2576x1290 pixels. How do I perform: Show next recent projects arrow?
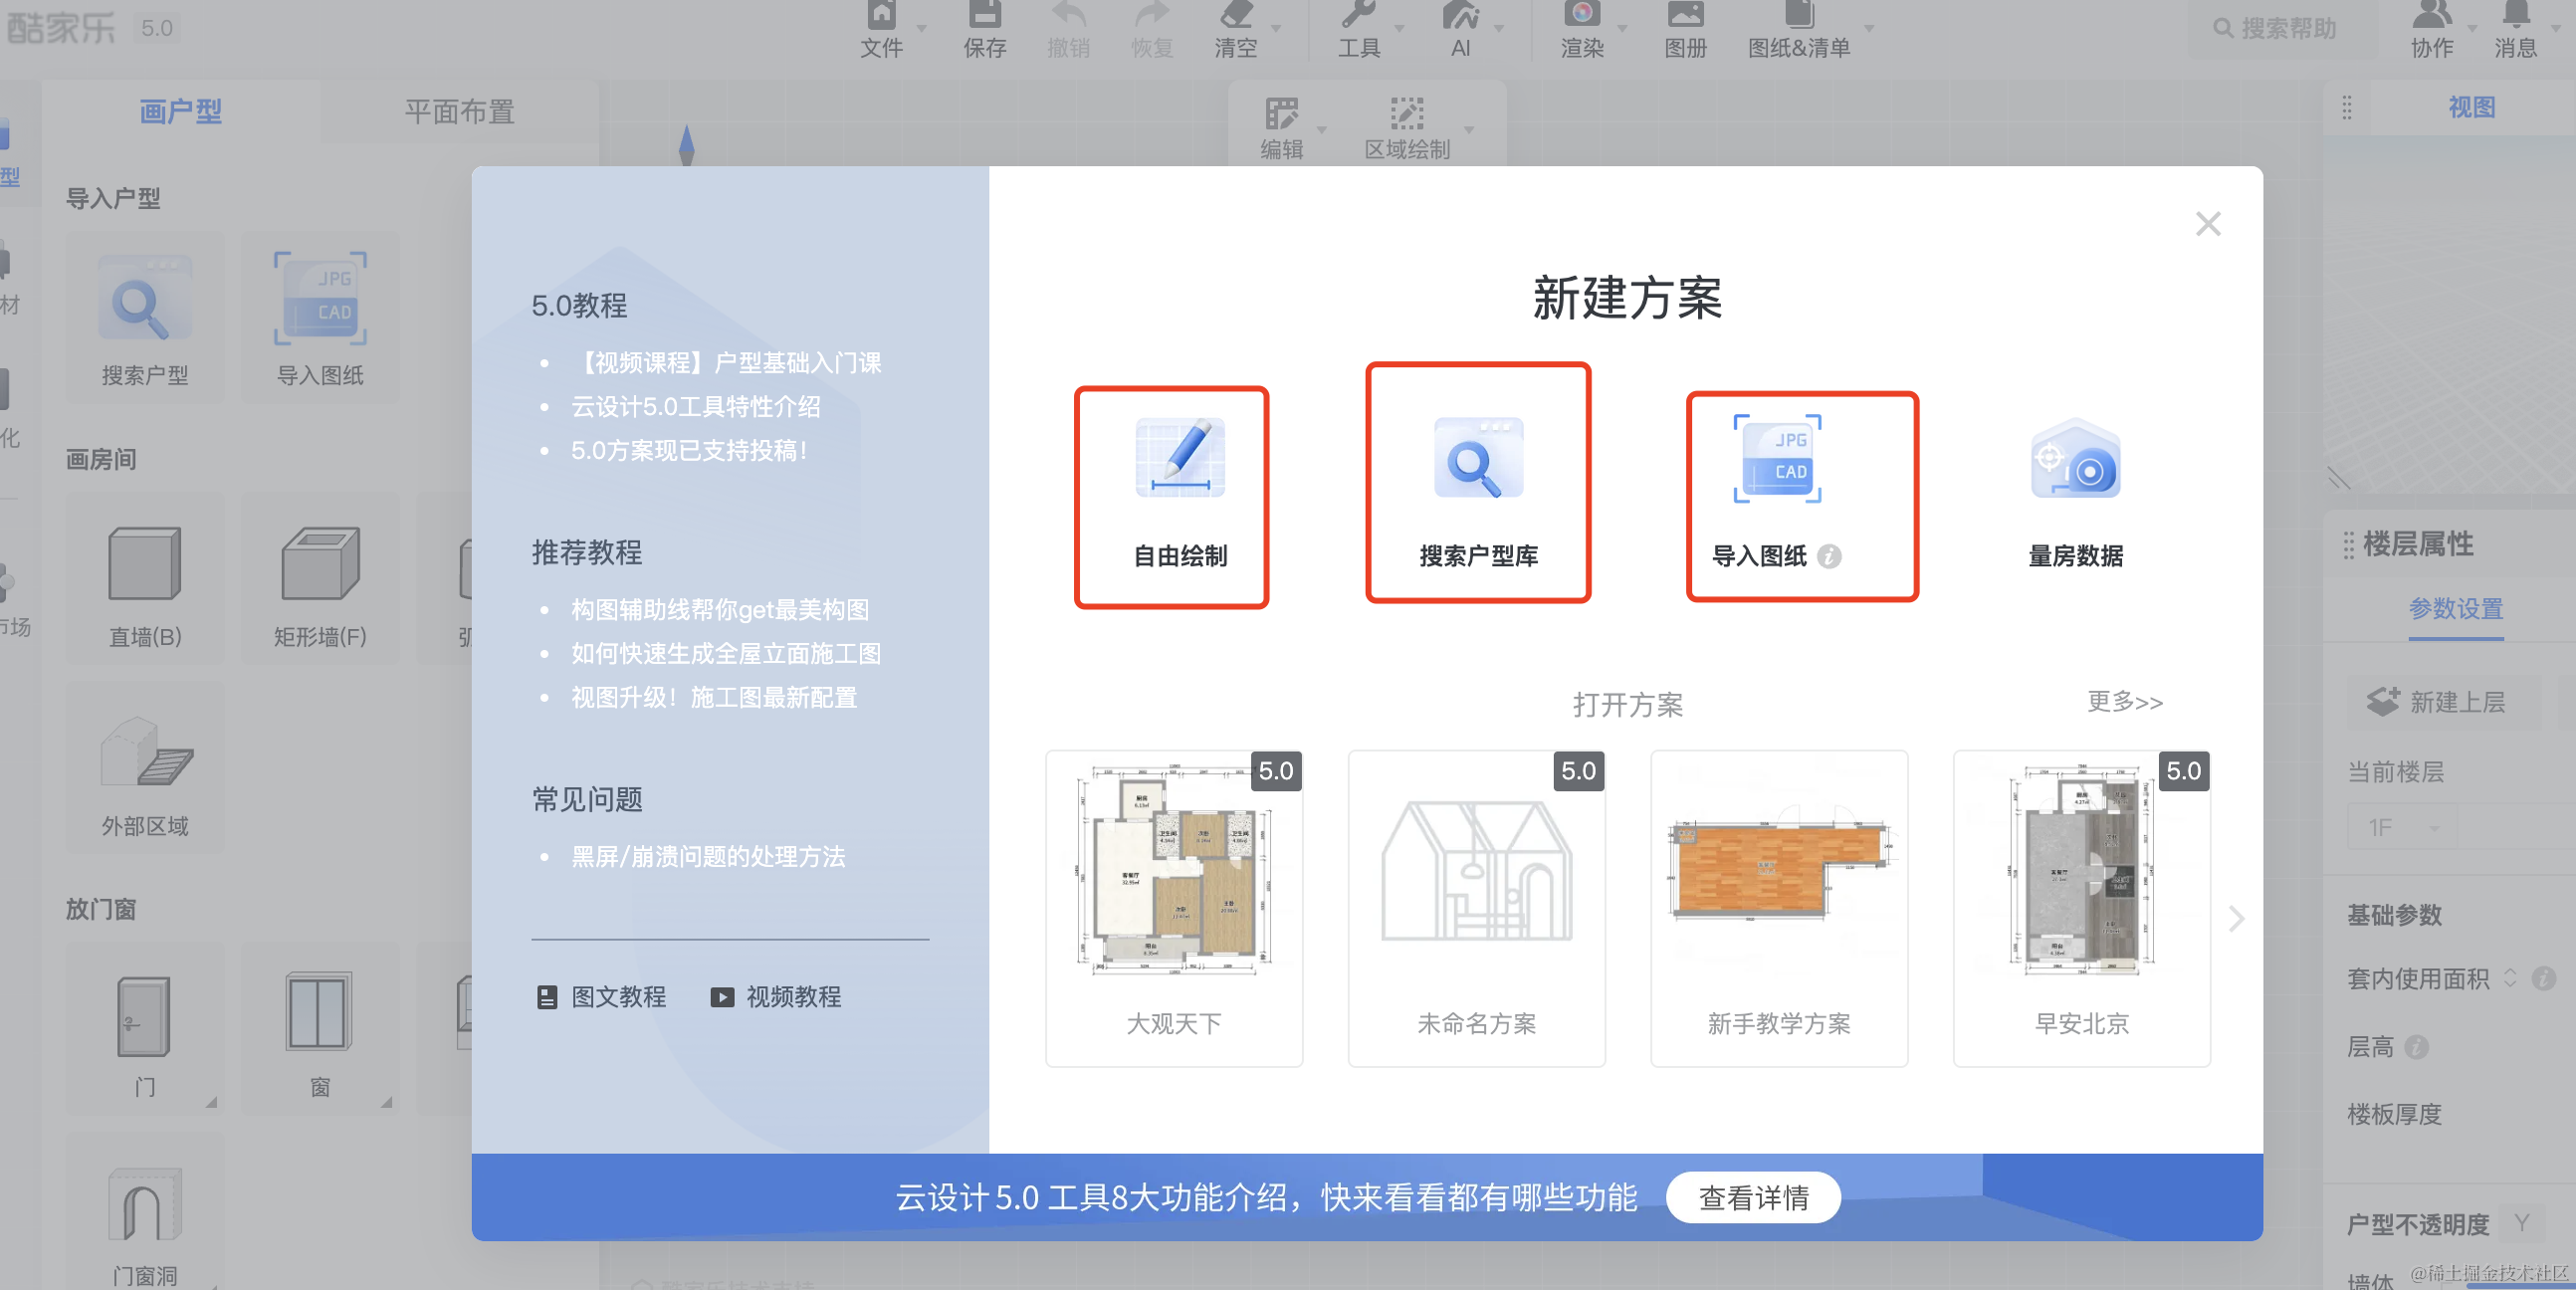click(2237, 919)
